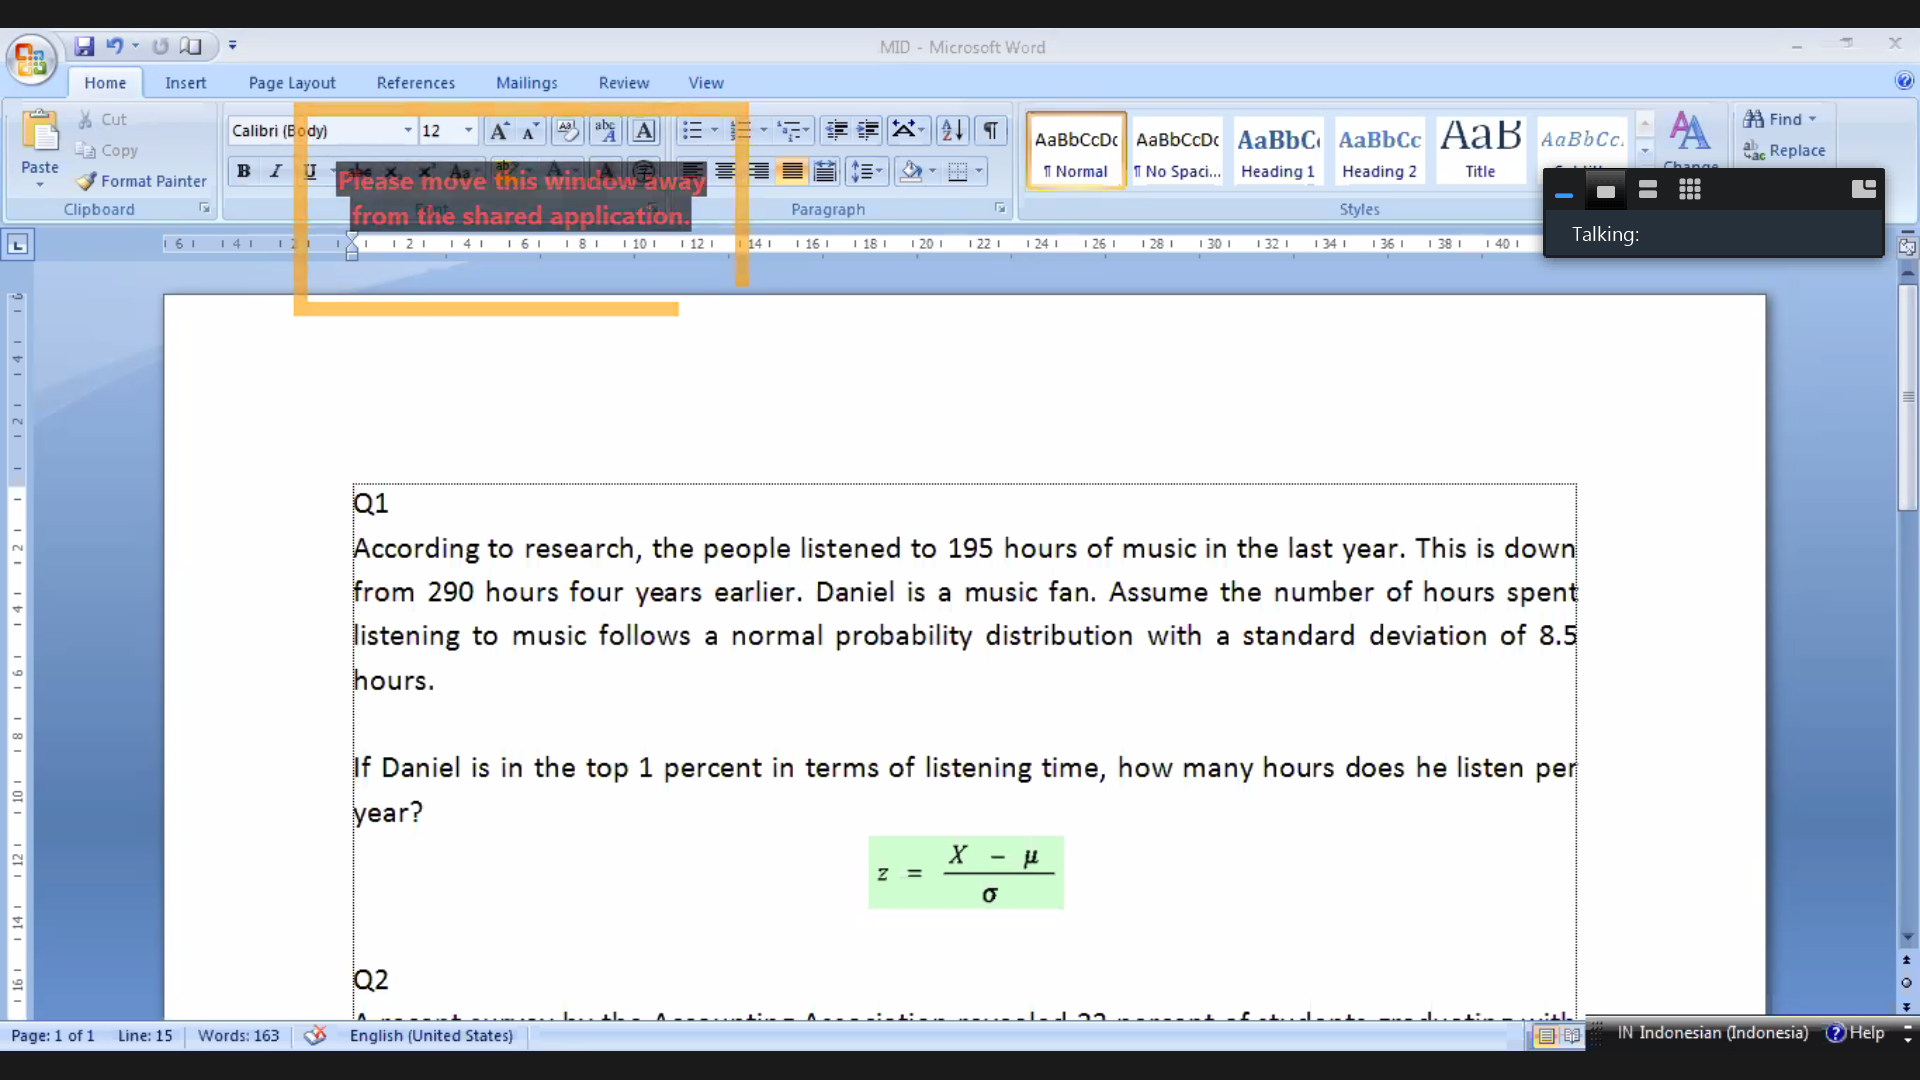Switch to Full Screen Reading view icon

(x=1572, y=1036)
